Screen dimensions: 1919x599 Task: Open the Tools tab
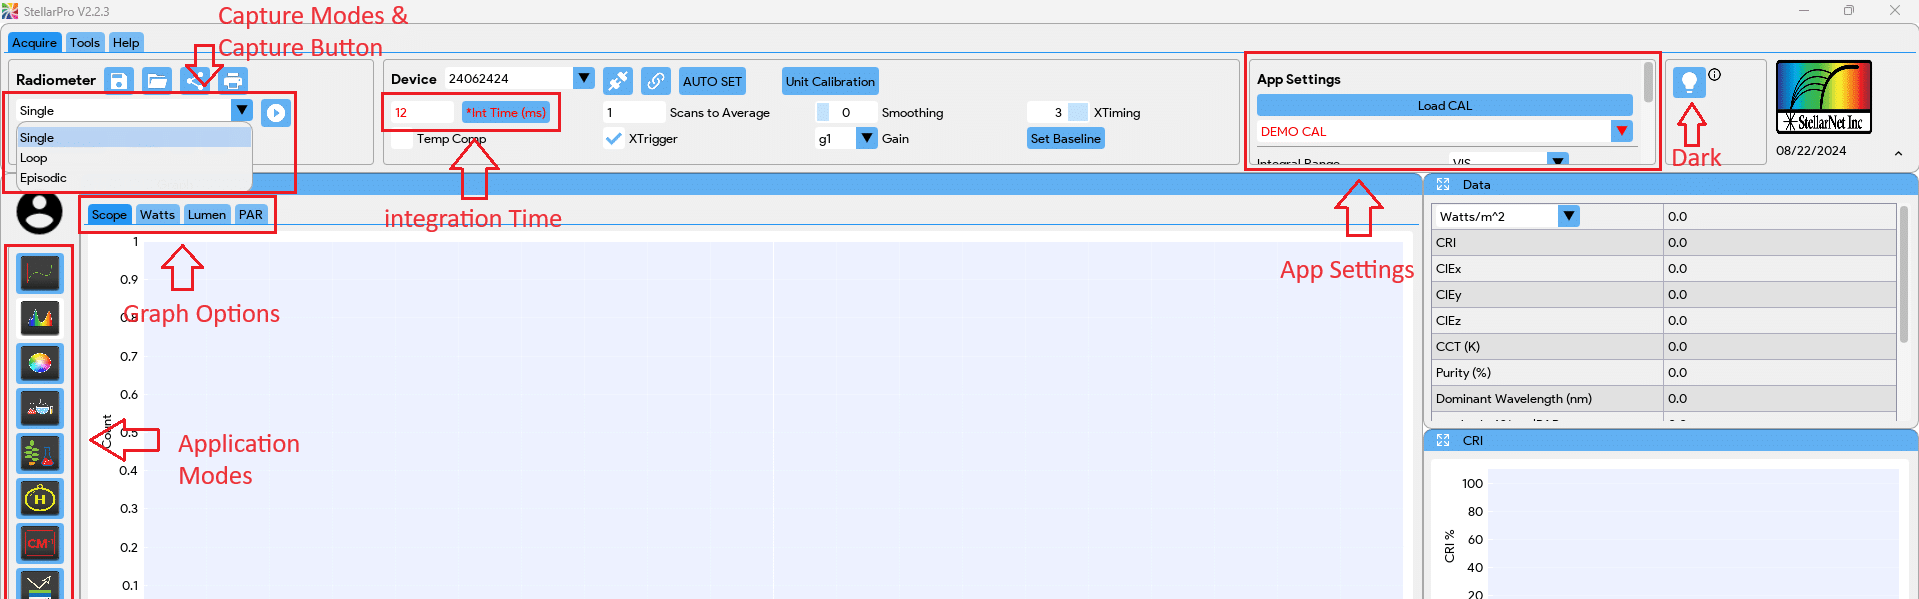coord(85,43)
